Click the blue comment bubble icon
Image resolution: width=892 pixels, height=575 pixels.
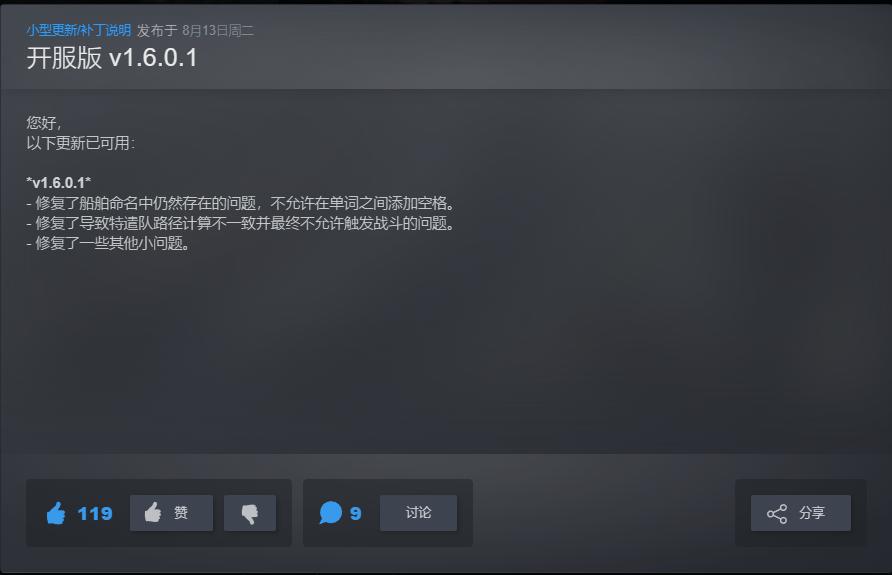(x=331, y=512)
